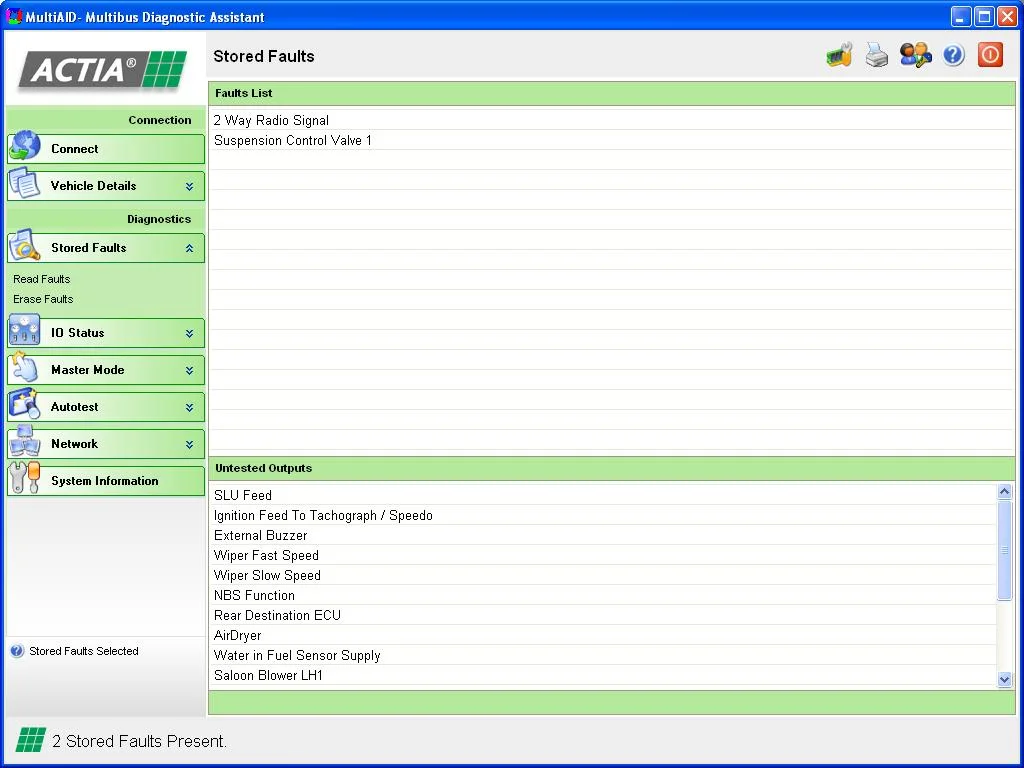Screen dimensions: 1024x768
Task: Select the "2 Way Radio Signal" fault
Action: [x=611, y=120]
